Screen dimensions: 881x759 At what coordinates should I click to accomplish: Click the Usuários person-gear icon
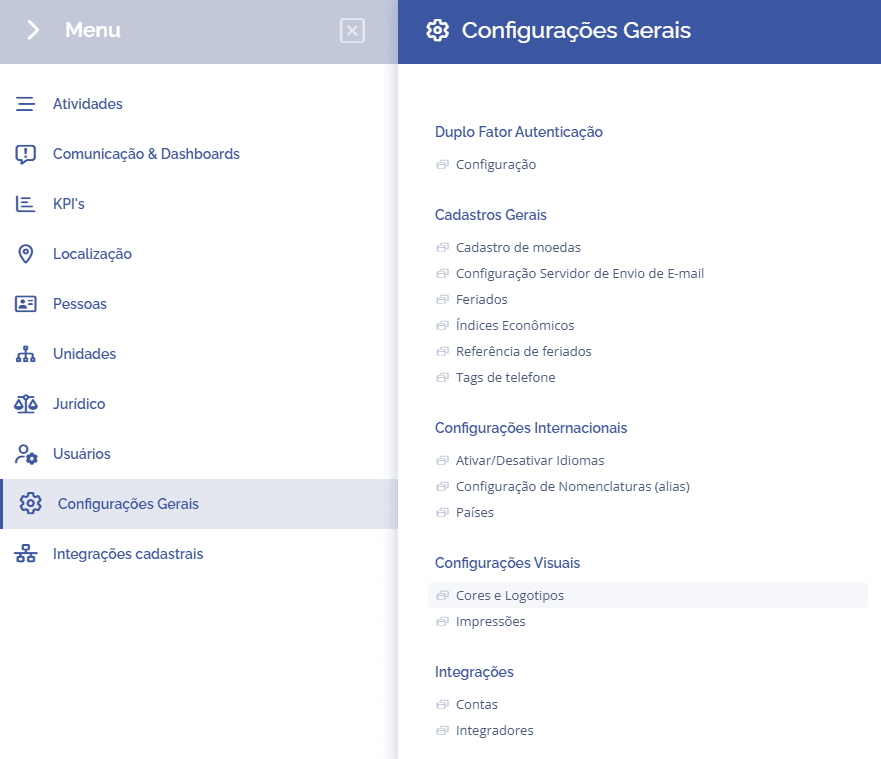click(26, 454)
